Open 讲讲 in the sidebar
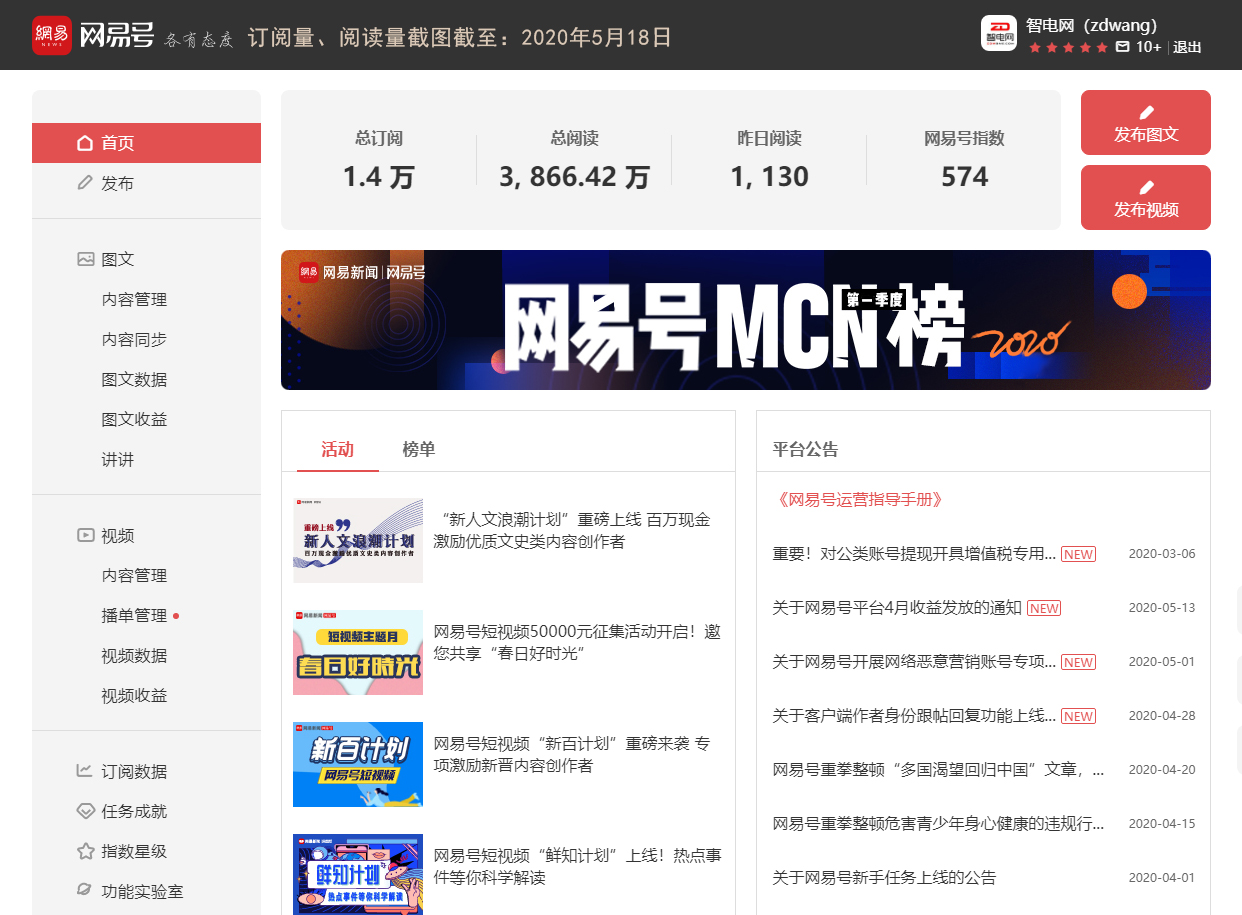Screen dimensions: 1242x915 click(117, 459)
